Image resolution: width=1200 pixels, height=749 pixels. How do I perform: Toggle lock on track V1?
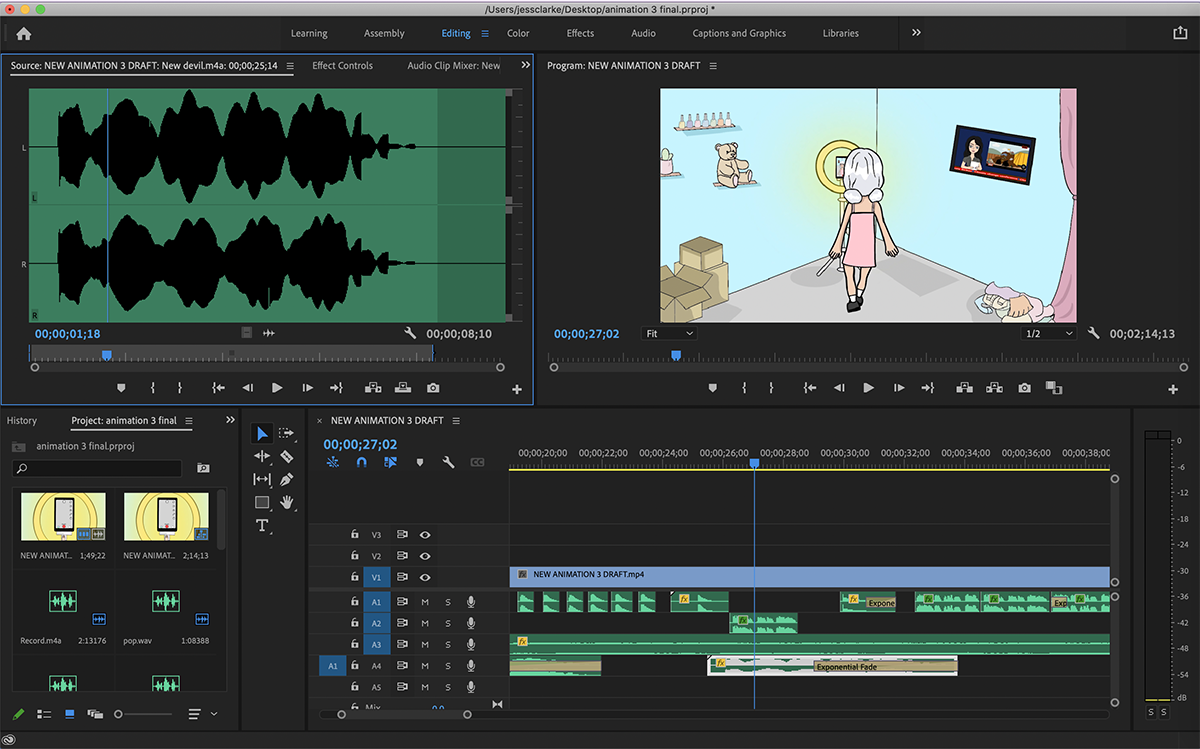[x=354, y=577]
